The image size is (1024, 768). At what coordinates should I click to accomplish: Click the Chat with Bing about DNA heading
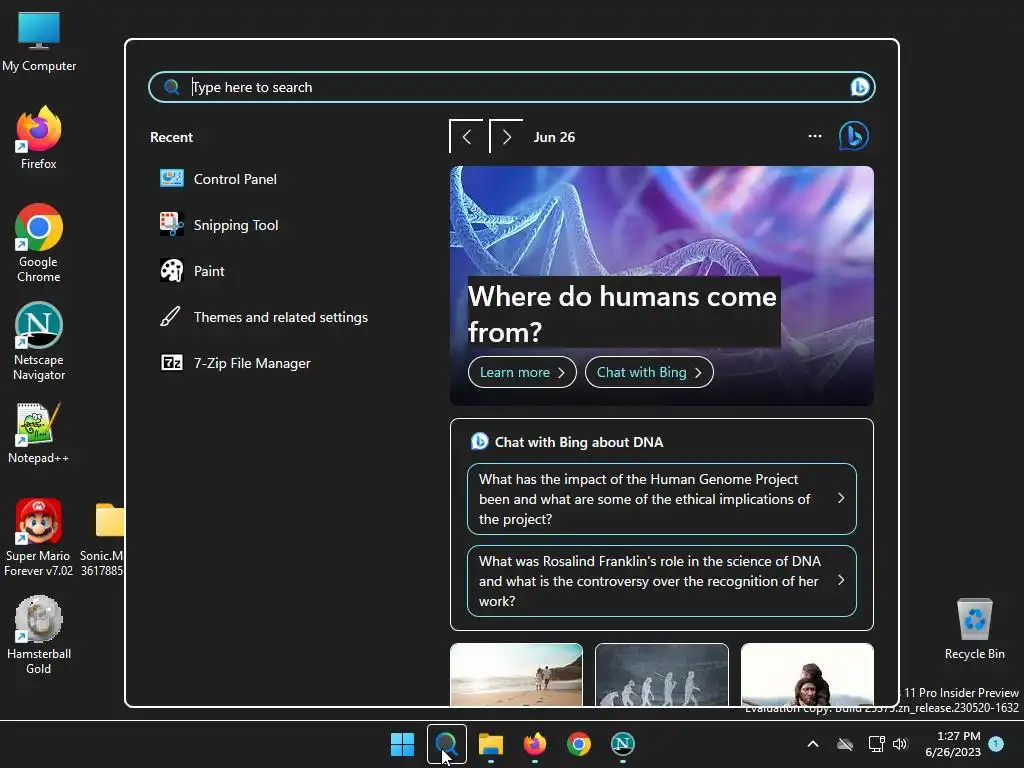click(x=579, y=442)
